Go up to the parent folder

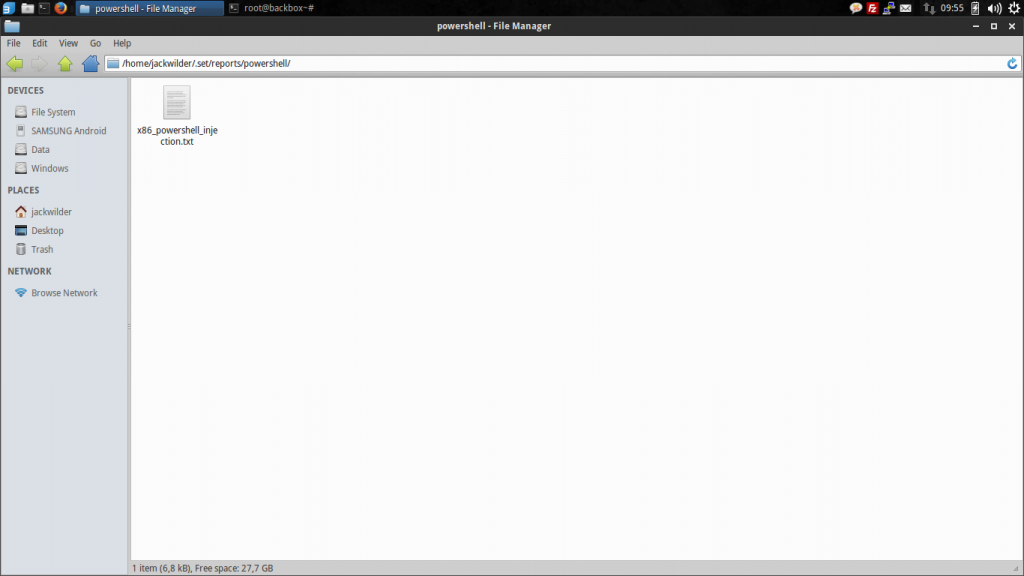(x=65, y=63)
